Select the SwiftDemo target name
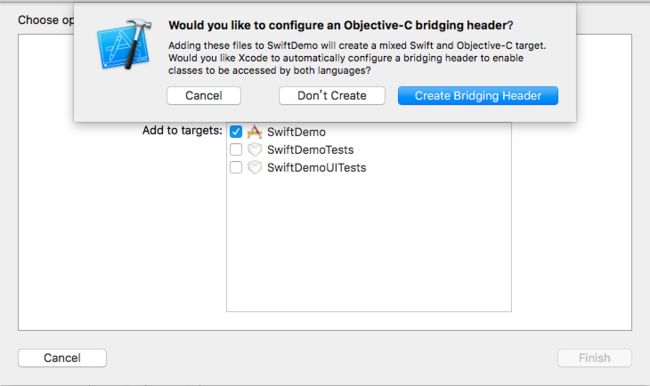 pos(296,132)
